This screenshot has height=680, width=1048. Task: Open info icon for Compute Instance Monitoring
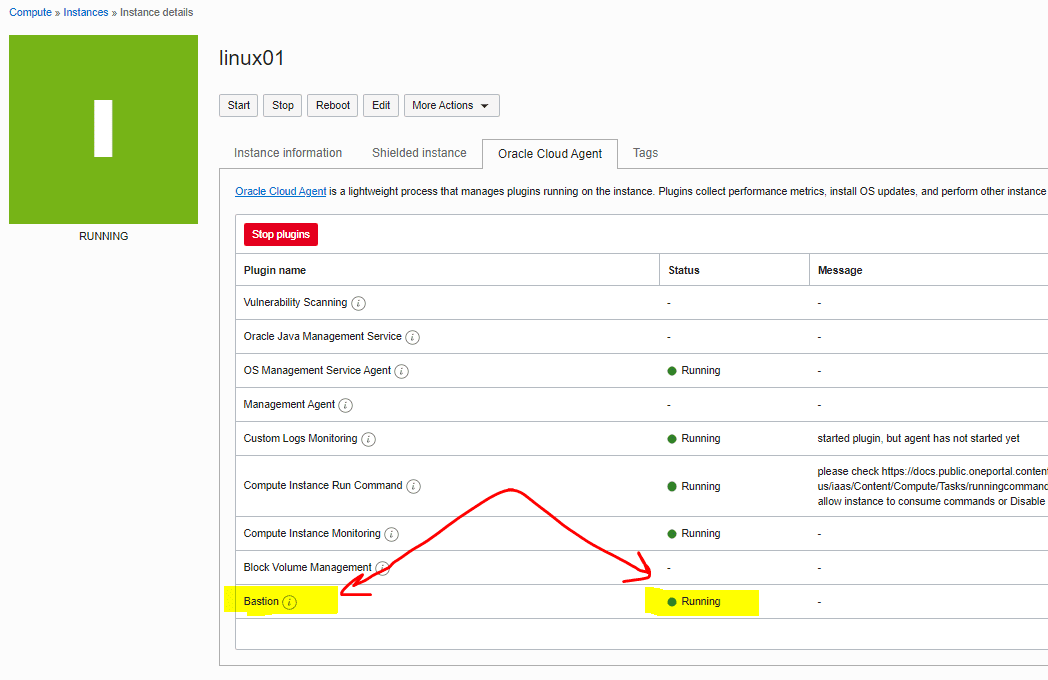pyautogui.click(x=392, y=534)
